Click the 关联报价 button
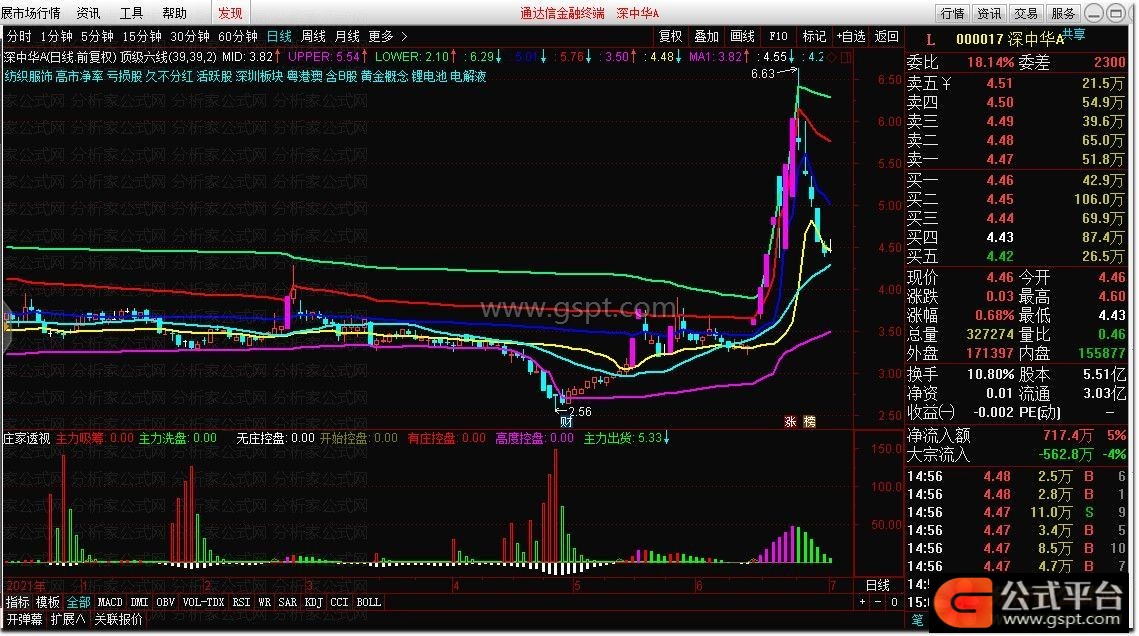Image resolution: width=1139 pixels, height=636 pixels. [118, 619]
